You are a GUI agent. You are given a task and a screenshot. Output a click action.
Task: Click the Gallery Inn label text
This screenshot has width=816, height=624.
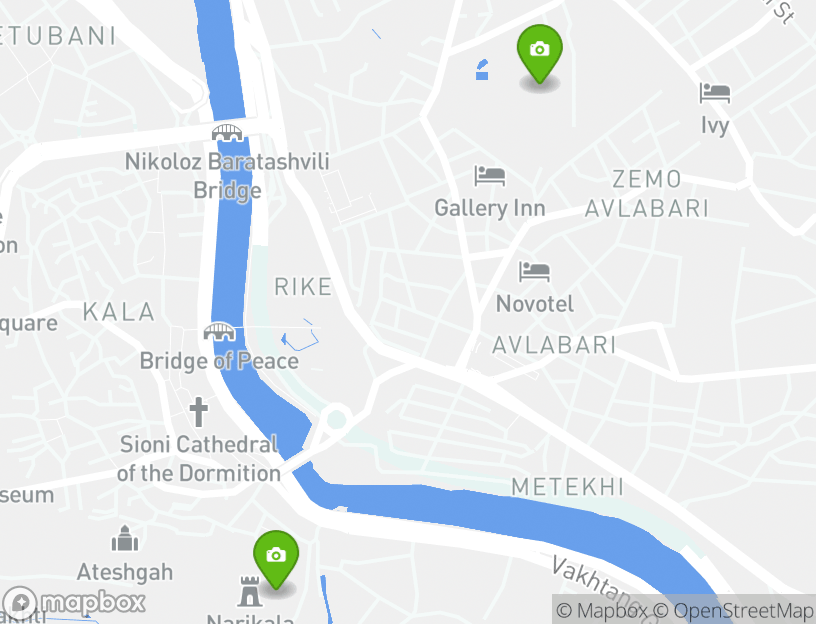(x=490, y=208)
